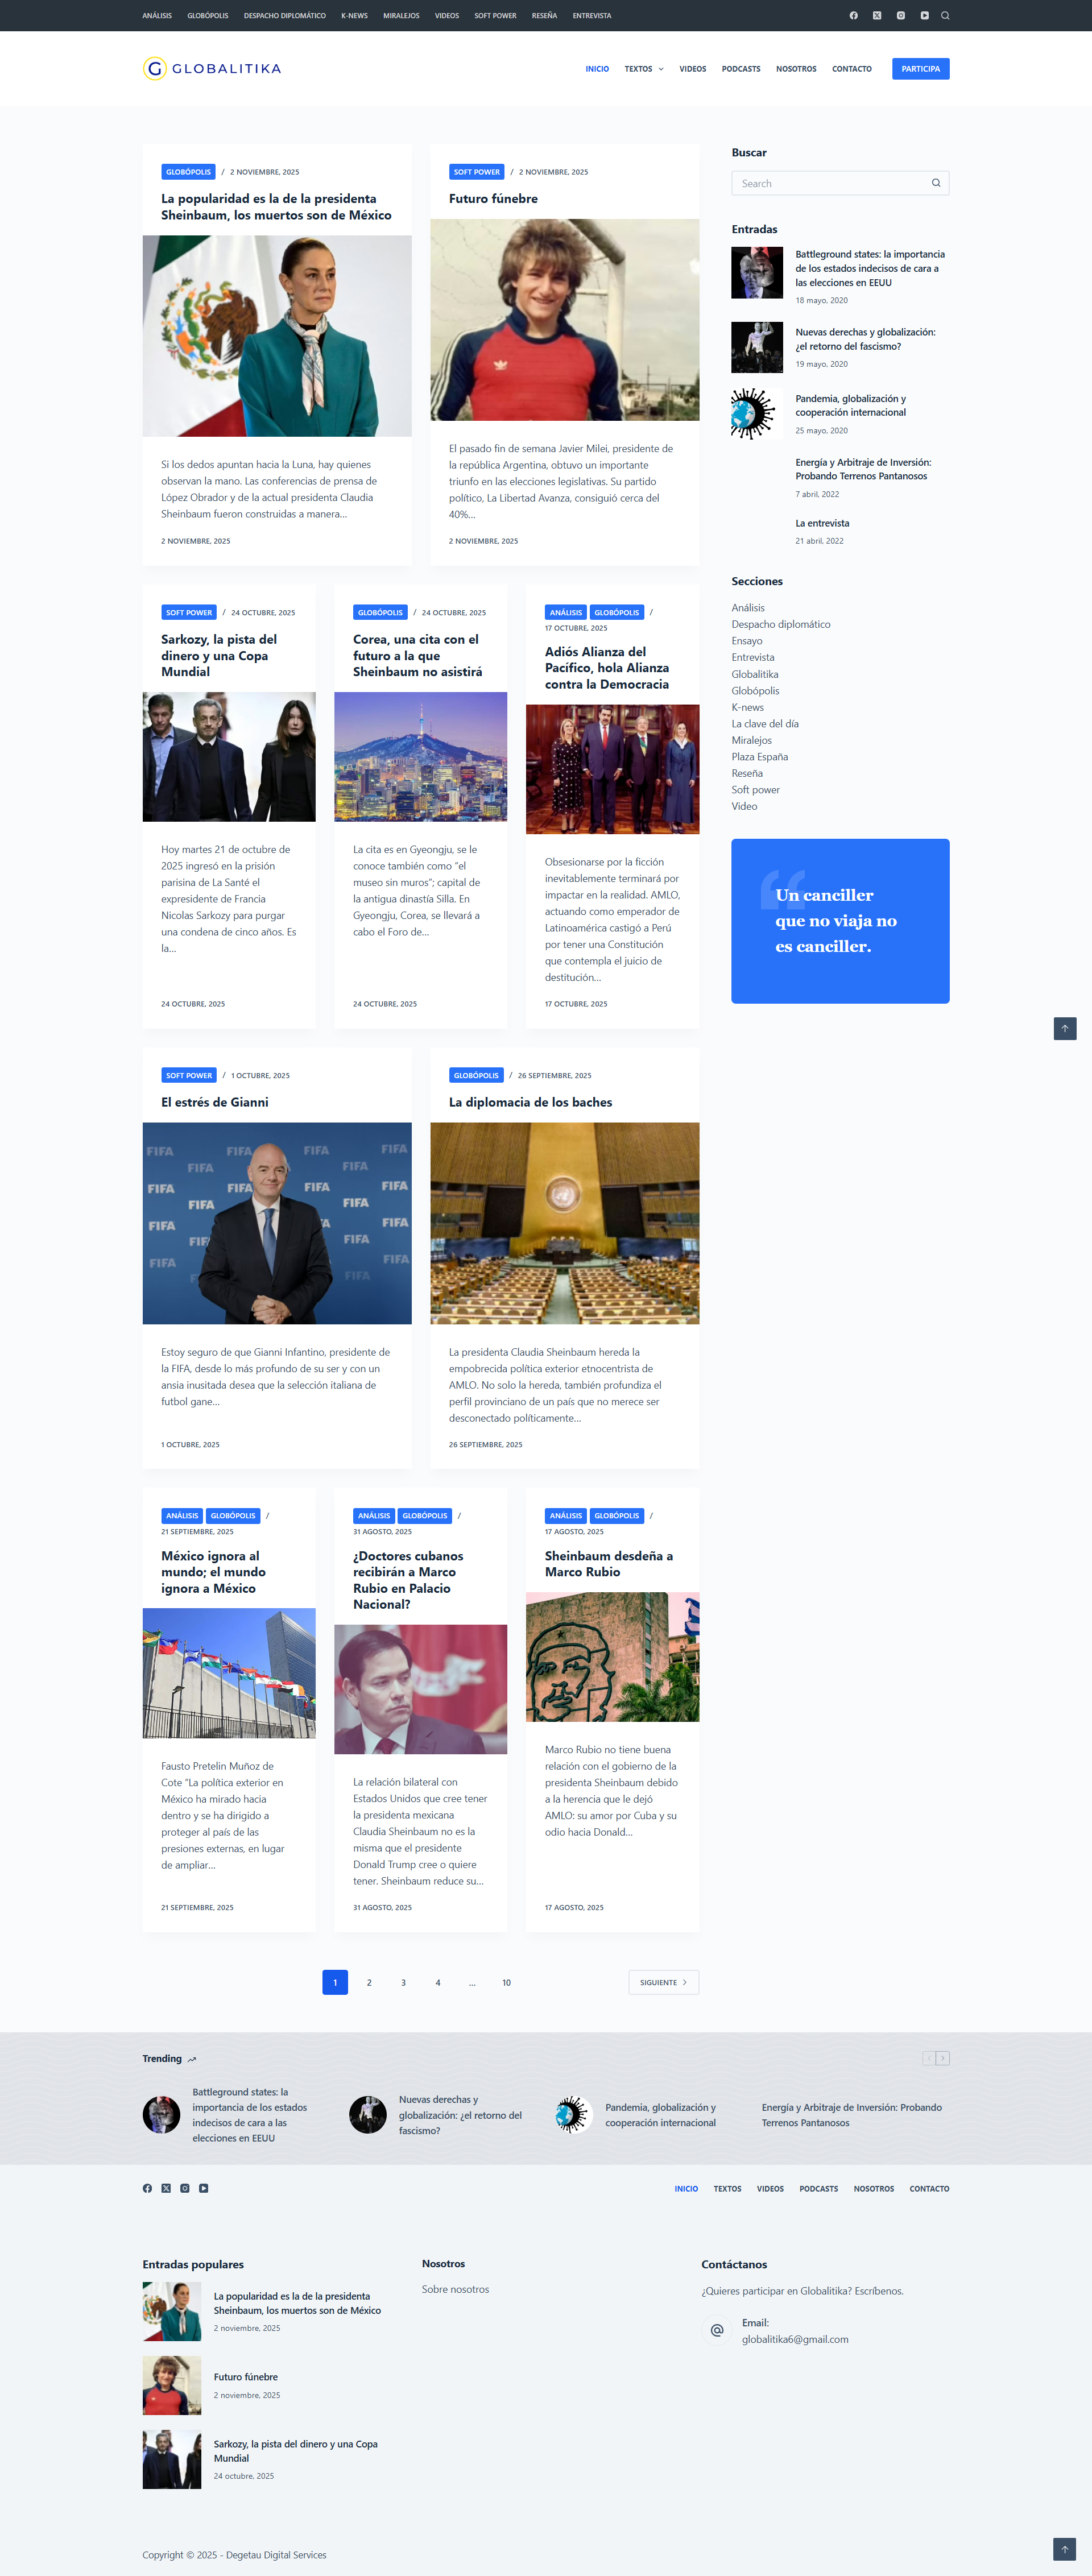Open Instagram icon in top bar
This screenshot has height=2576, width=1092.
901,16
